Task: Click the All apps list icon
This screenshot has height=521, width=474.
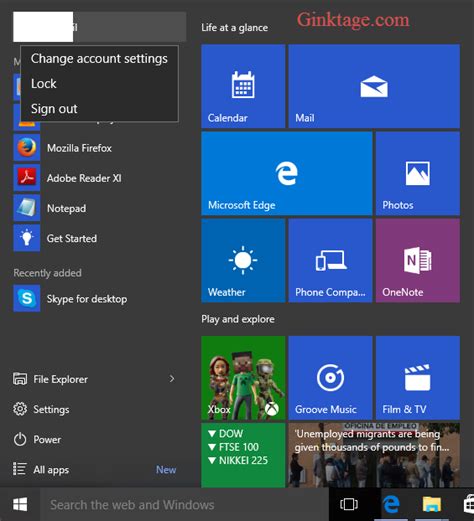Action: [20, 469]
